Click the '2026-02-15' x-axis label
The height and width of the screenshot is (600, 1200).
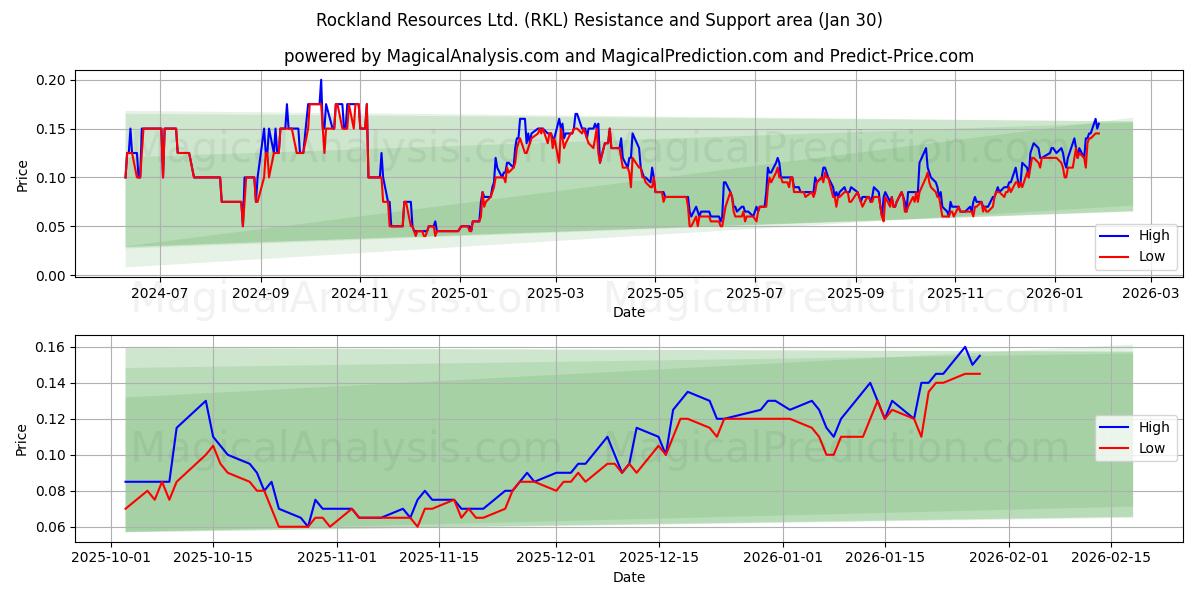point(1111,559)
